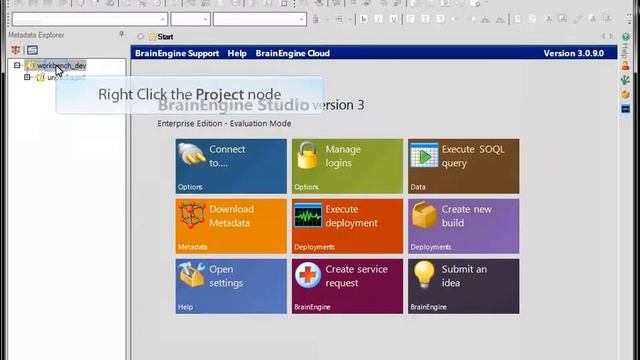The image size is (640, 360).
Task: Click the red tree icon in Metadata Explorer
Action: [16, 50]
